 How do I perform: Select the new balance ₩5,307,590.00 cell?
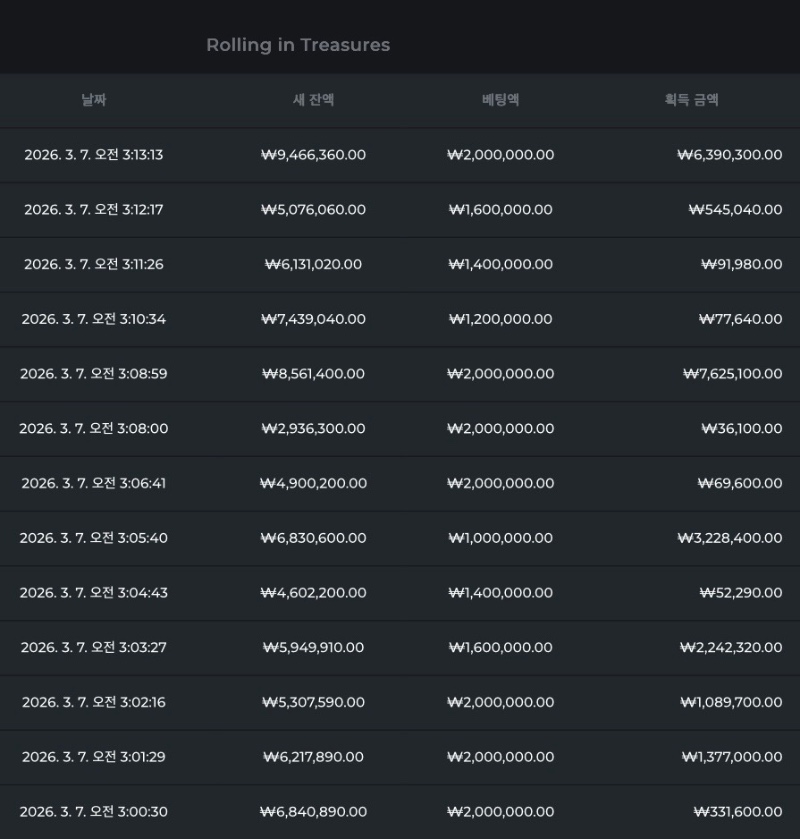313,702
